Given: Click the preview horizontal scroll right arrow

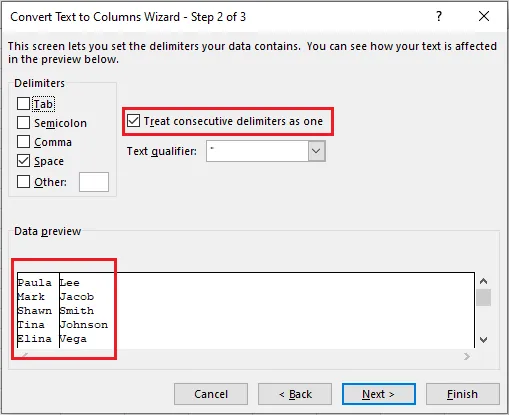Looking at the screenshot, I should point(467,357).
